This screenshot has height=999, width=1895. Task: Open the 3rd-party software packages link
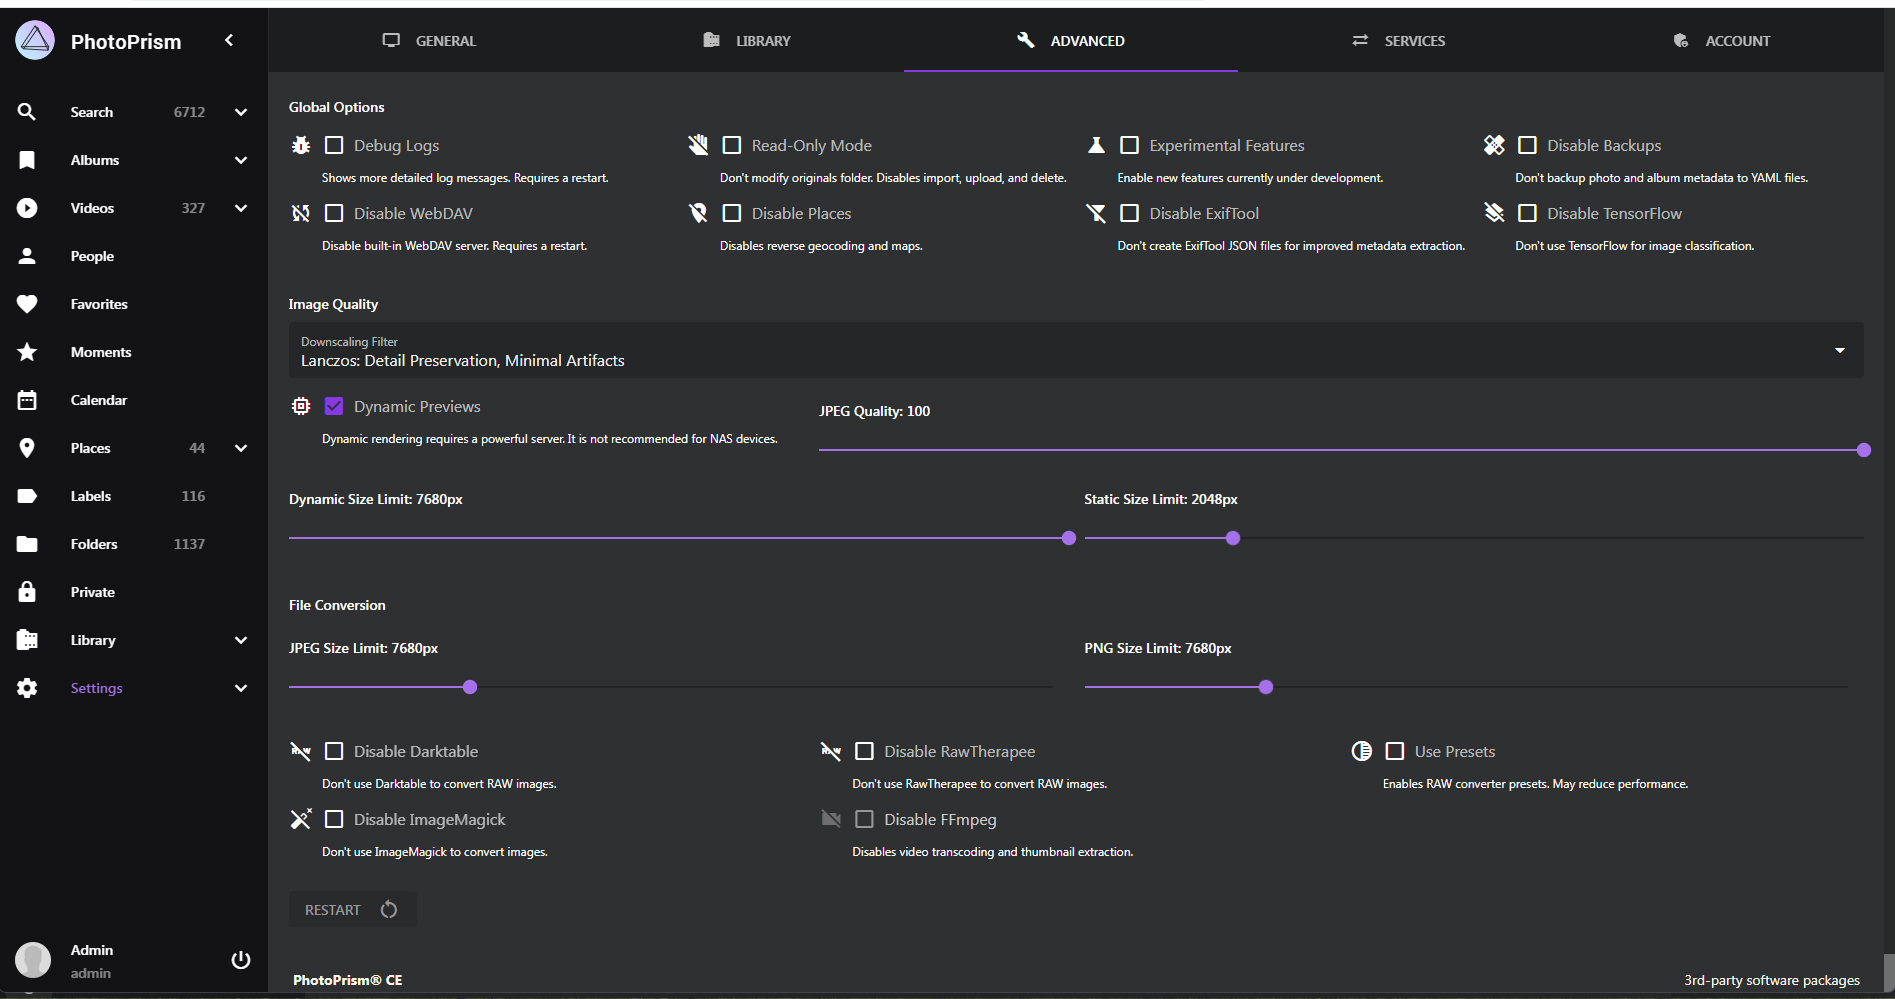(1771, 980)
